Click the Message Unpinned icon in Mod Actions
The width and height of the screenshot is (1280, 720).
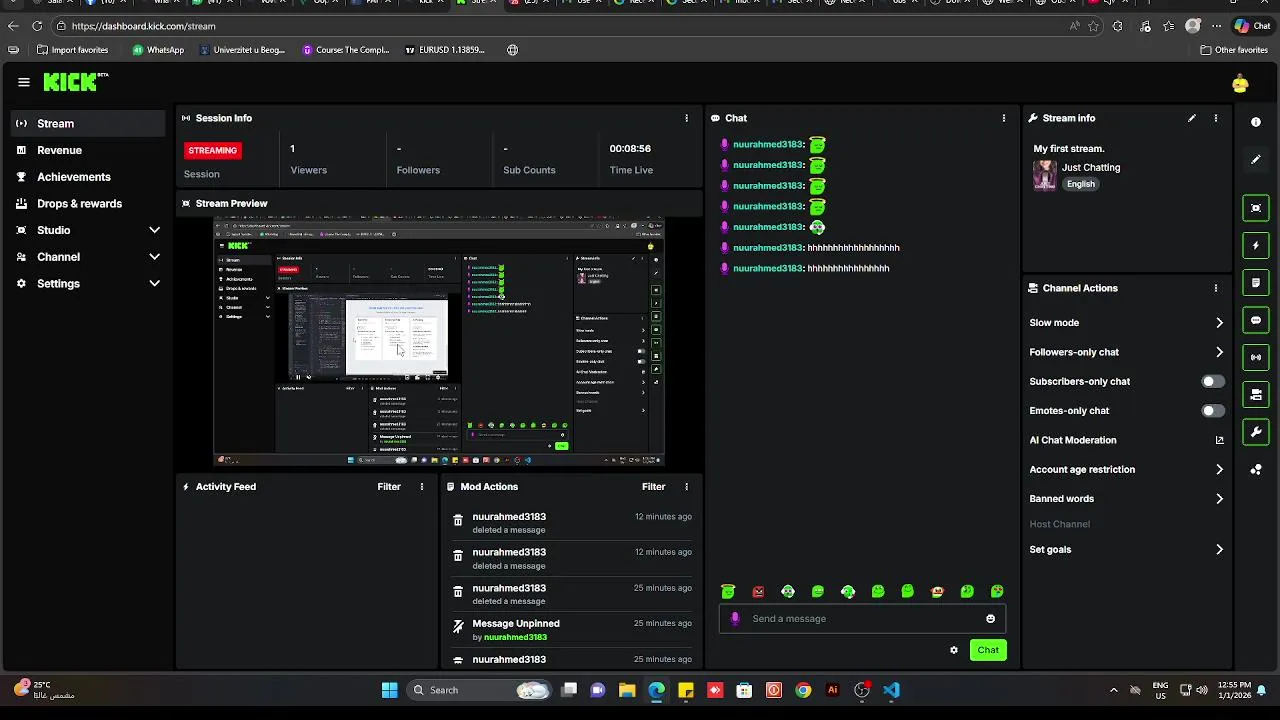(x=458, y=627)
